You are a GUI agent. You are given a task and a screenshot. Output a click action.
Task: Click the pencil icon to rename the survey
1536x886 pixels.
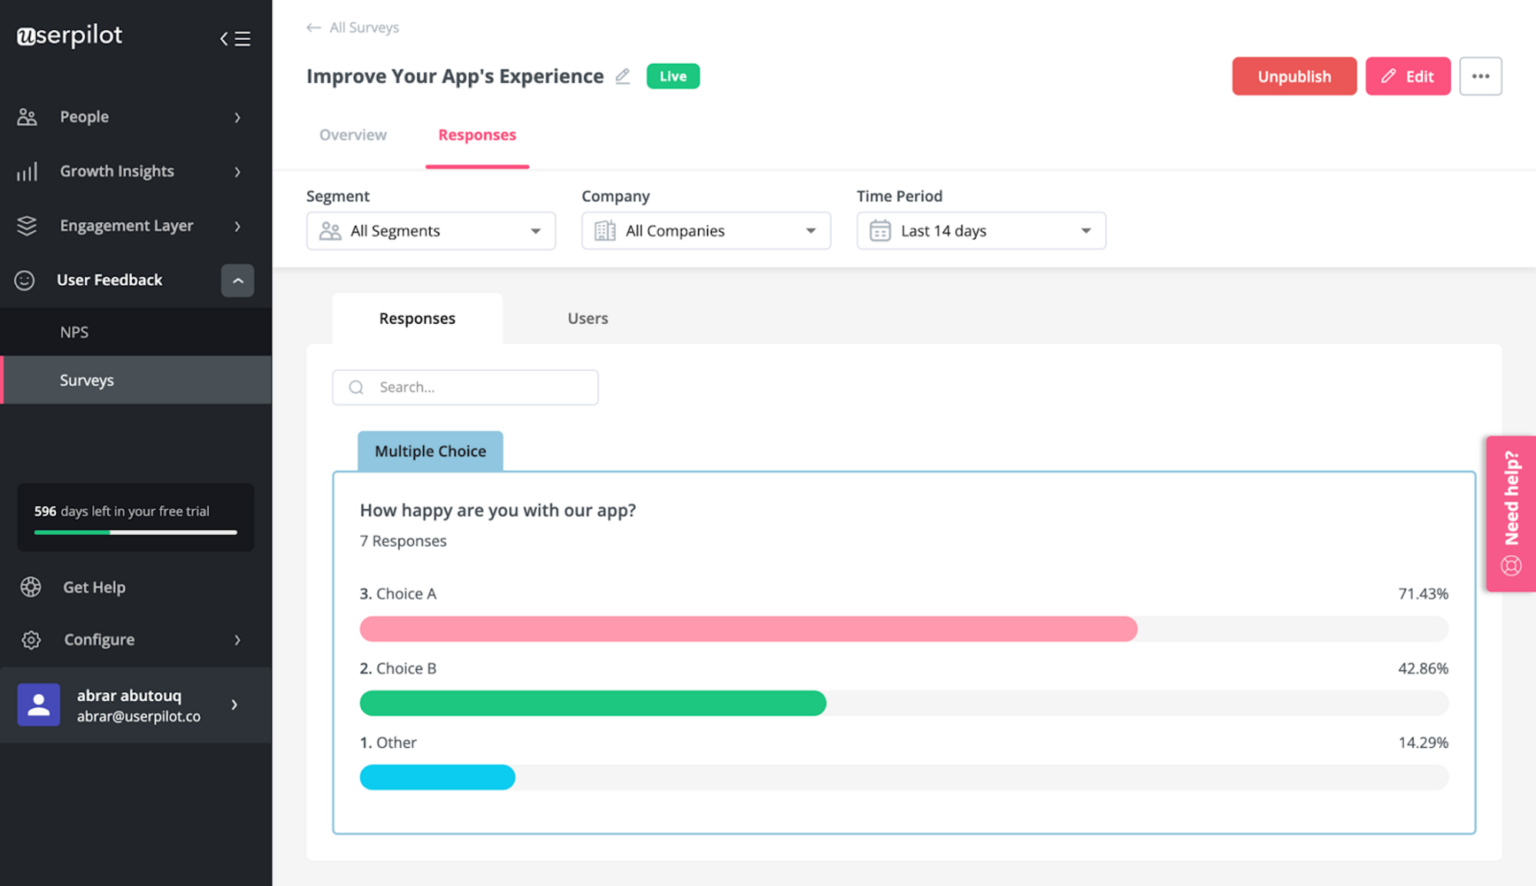pyautogui.click(x=622, y=76)
